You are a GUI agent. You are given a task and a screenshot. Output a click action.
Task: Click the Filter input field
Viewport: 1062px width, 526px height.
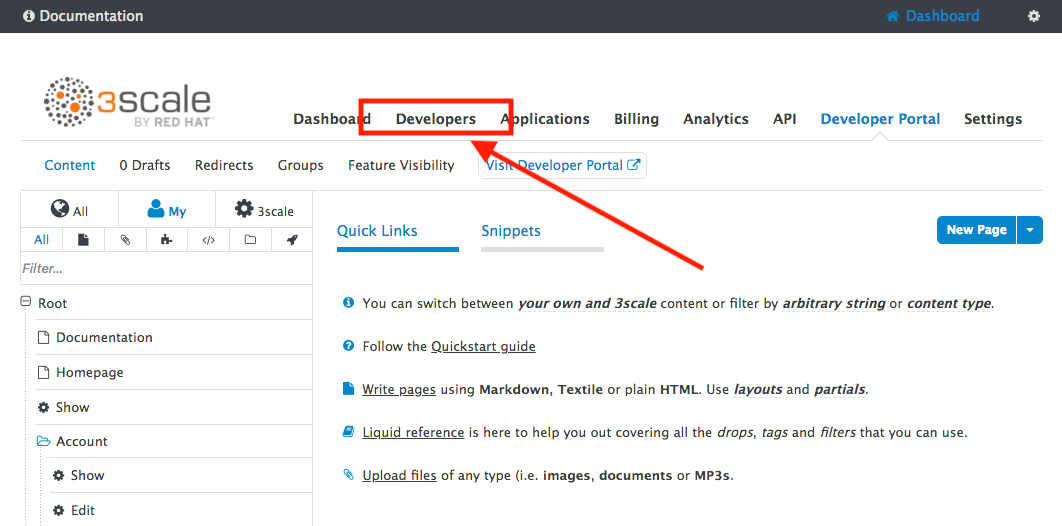click(x=167, y=269)
